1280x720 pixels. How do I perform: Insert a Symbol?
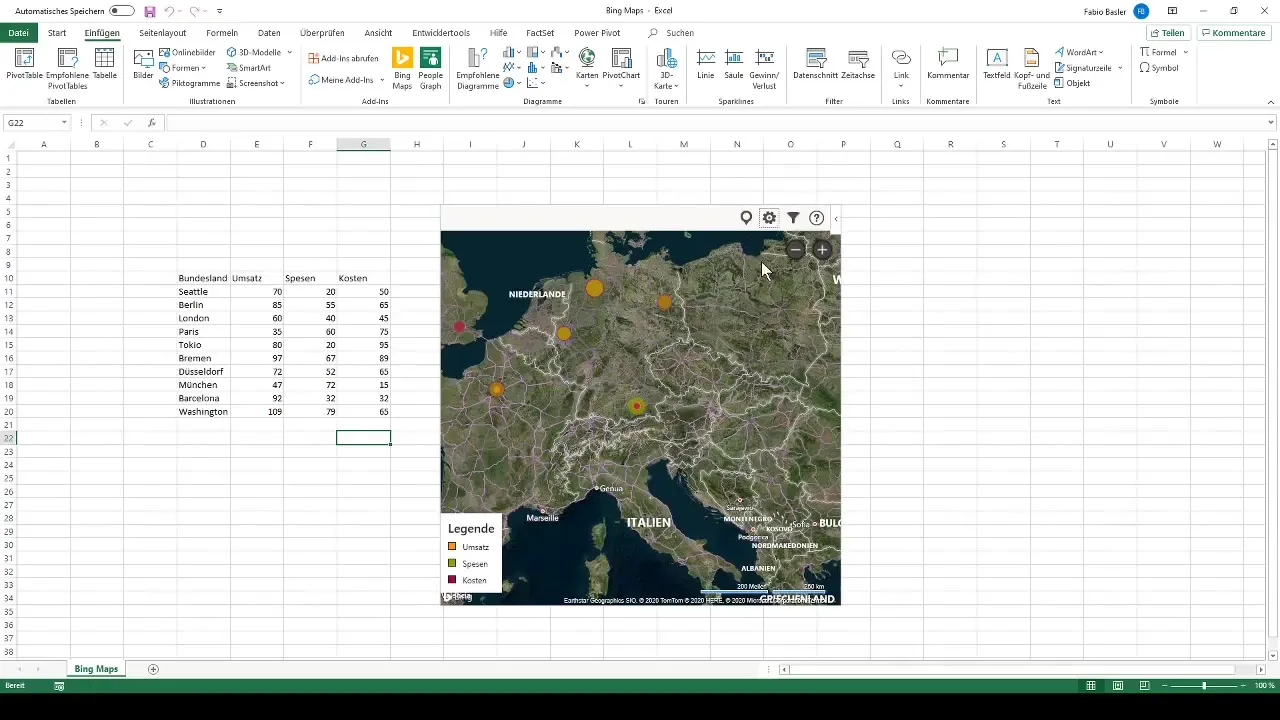1159,68
